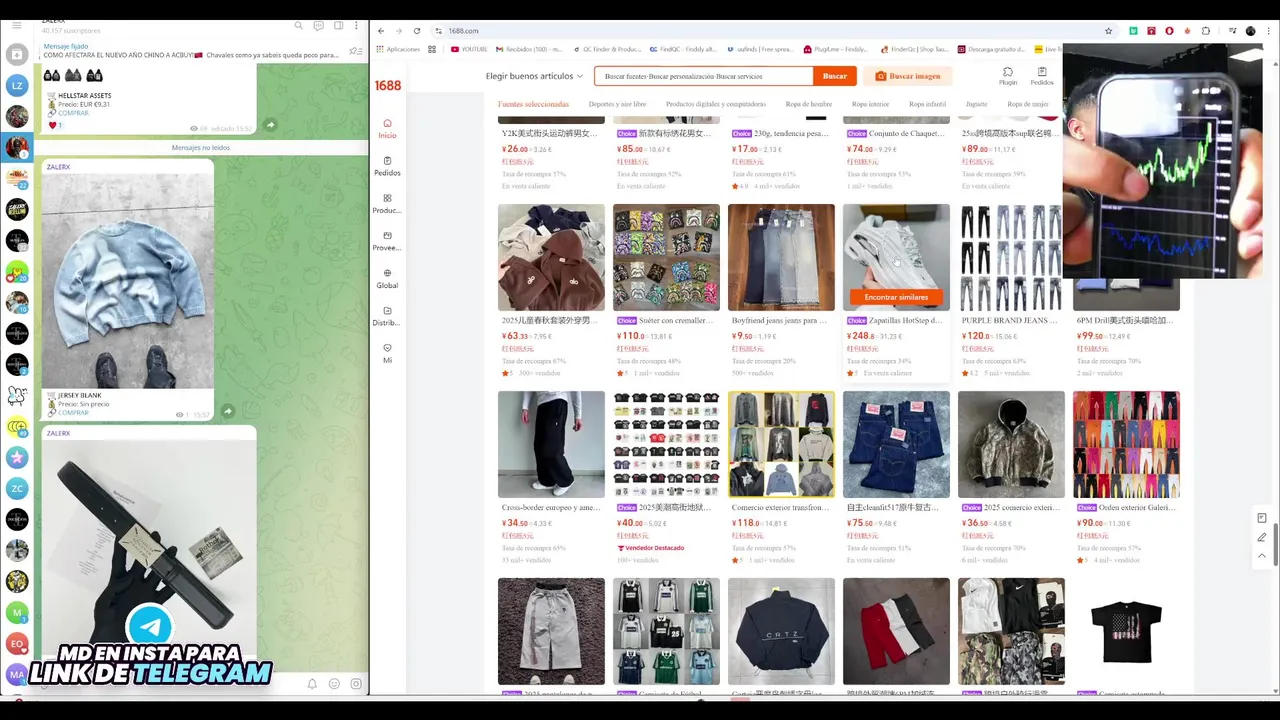
Task: Forward the JERSEY BLANK post
Action: [228, 411]
